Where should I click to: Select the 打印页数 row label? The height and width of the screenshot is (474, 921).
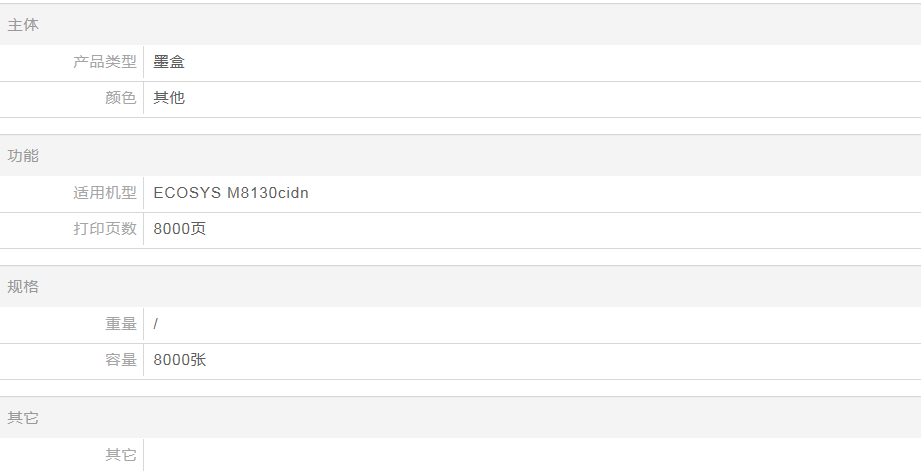[x=105, y=229]
